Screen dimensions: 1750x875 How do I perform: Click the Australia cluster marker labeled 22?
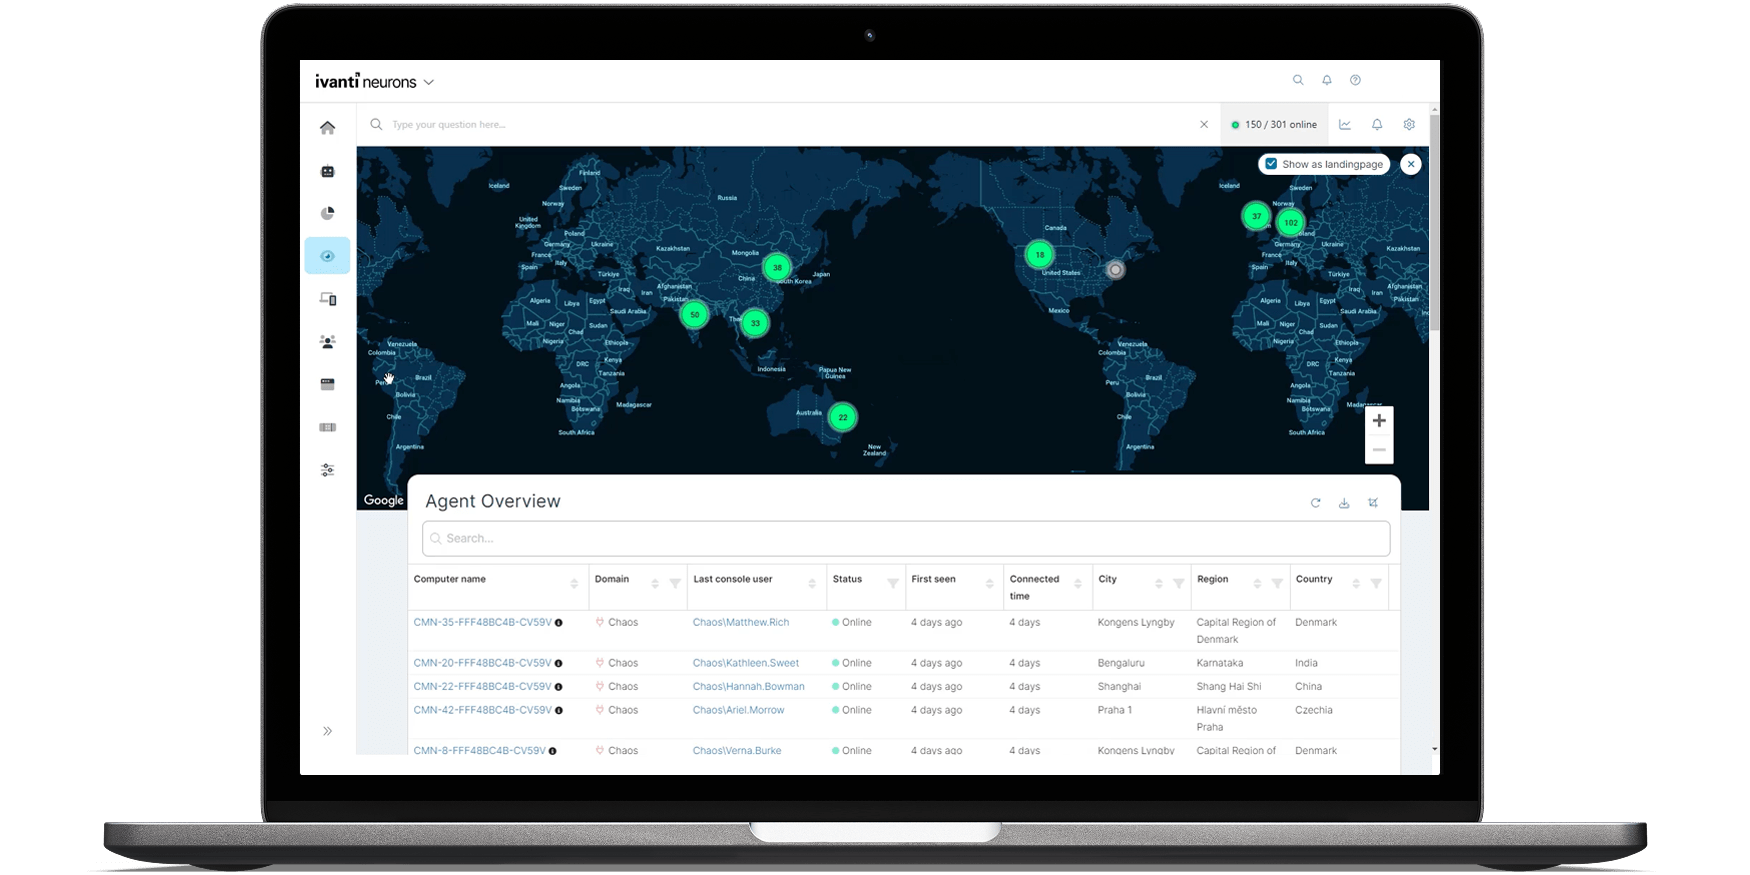(843, 417)
